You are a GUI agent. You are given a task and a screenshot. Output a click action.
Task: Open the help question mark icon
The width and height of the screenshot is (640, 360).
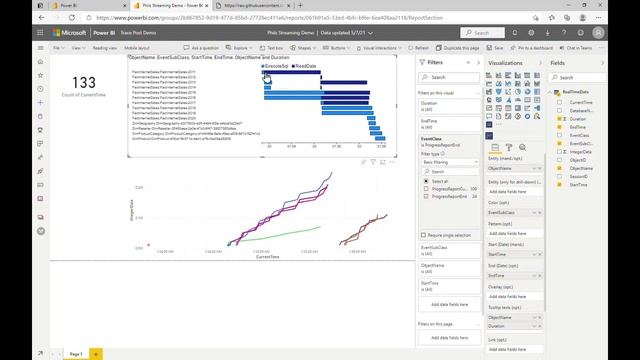[564, 33]
